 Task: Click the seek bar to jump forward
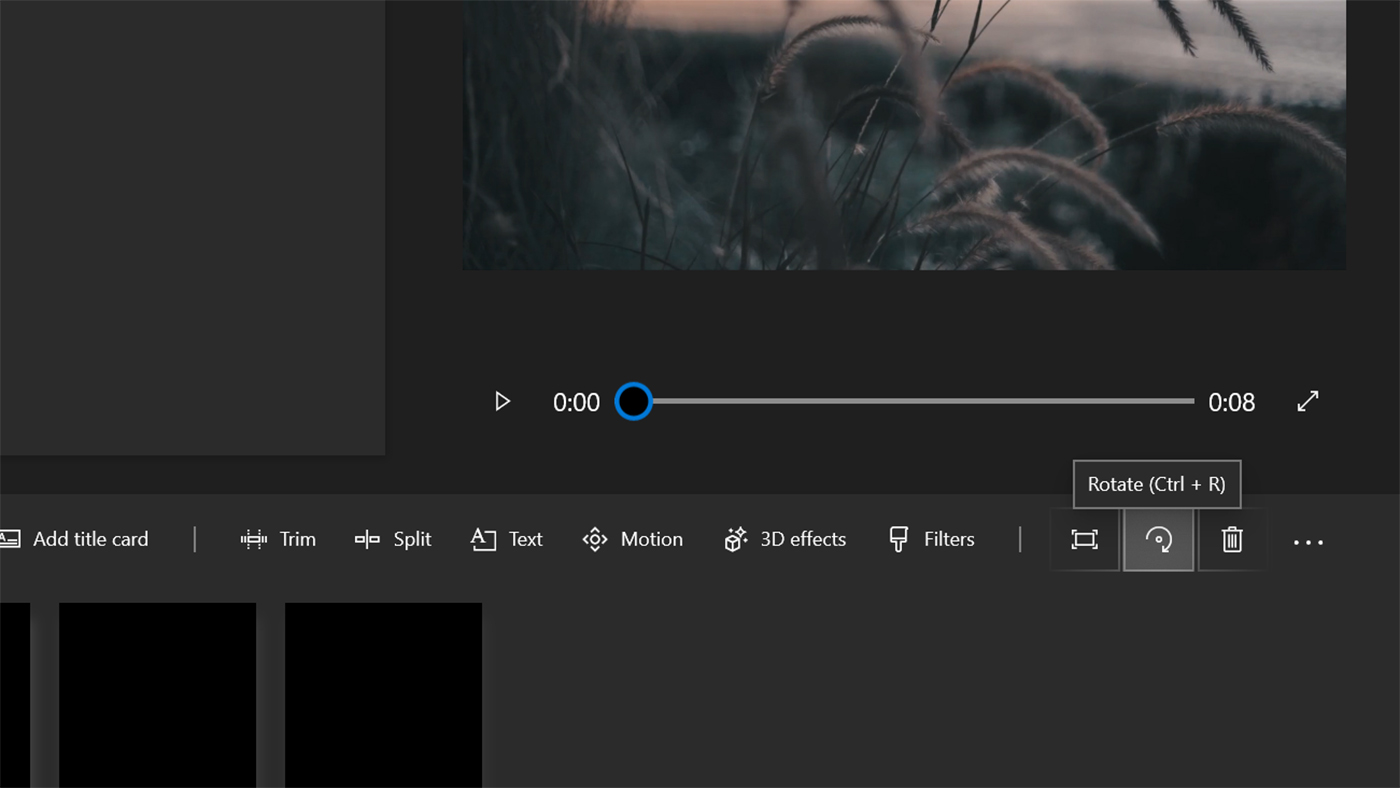950,401
